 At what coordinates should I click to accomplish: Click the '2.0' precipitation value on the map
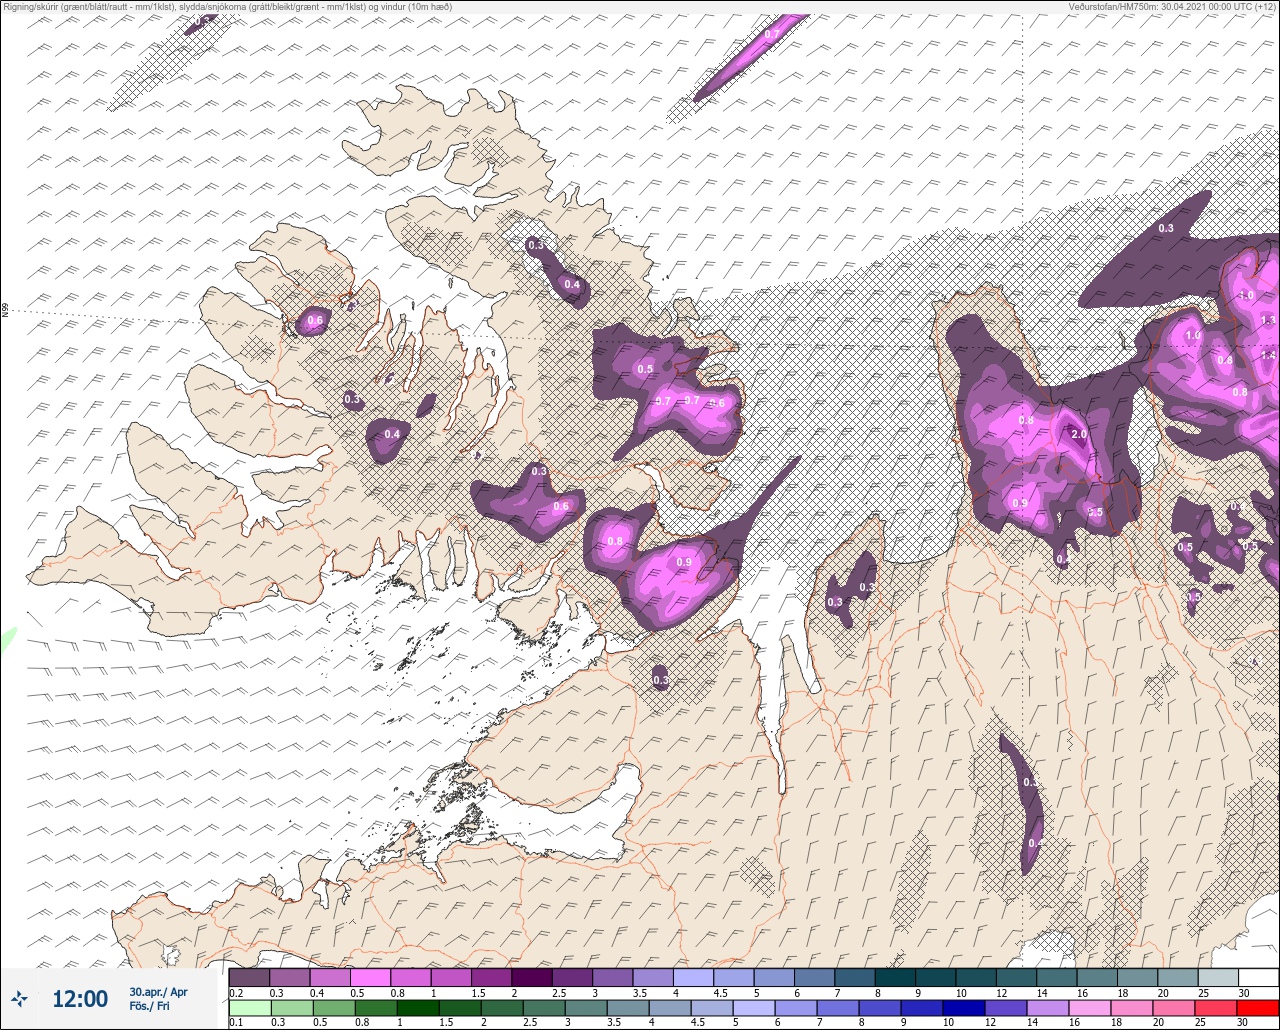[x=1079, y=435]
